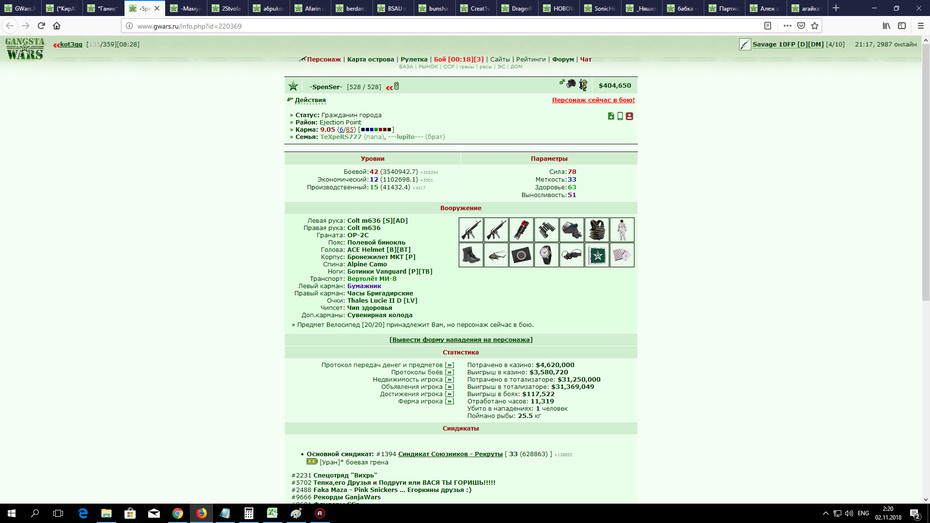
Task: Click 'Вывести форму нападения на персонажа' link
Action: click(461, 340)
